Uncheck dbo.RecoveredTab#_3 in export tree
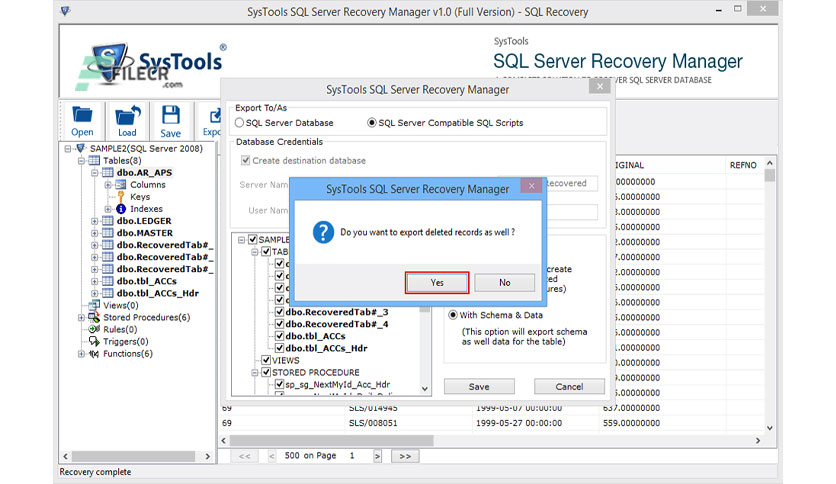This screenshot has height=484, width=836. coord(279,312)
